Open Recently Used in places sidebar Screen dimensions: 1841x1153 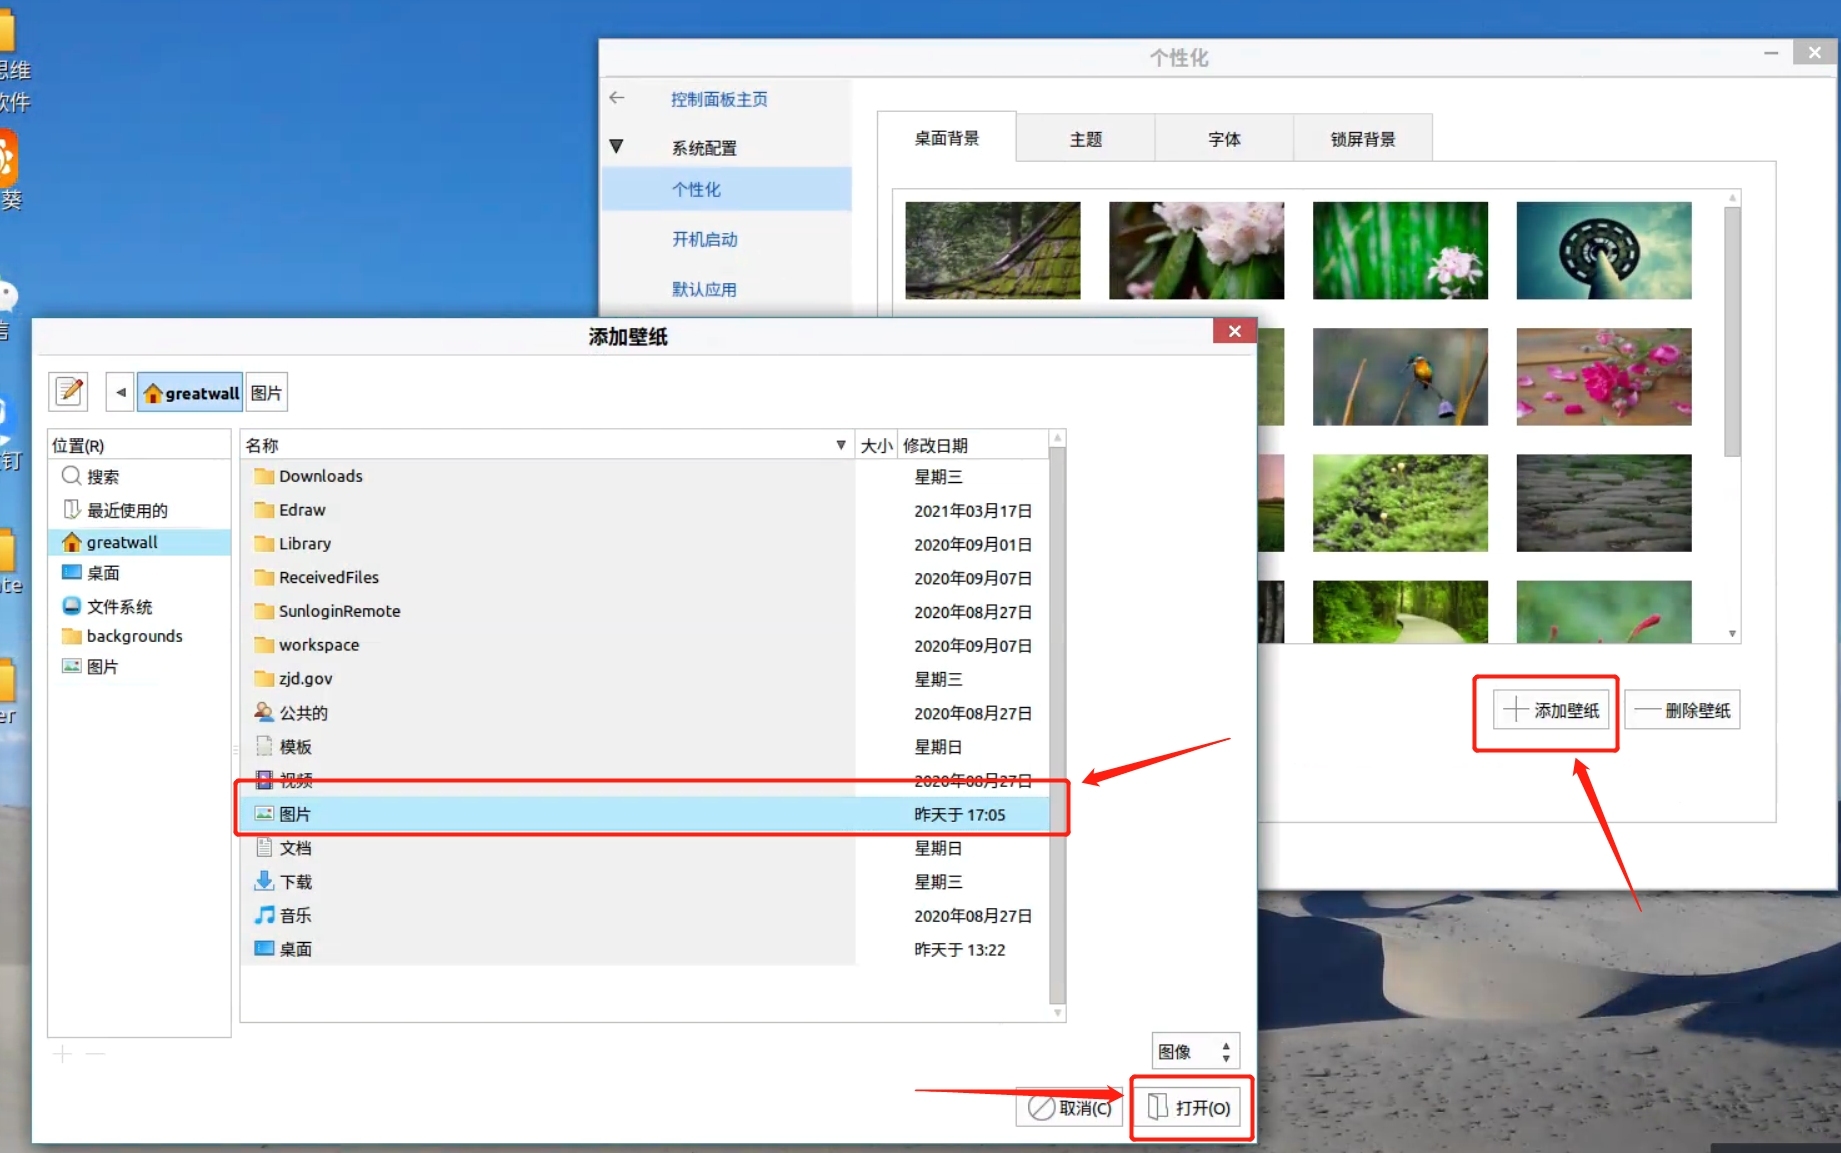tap(126, 510)
